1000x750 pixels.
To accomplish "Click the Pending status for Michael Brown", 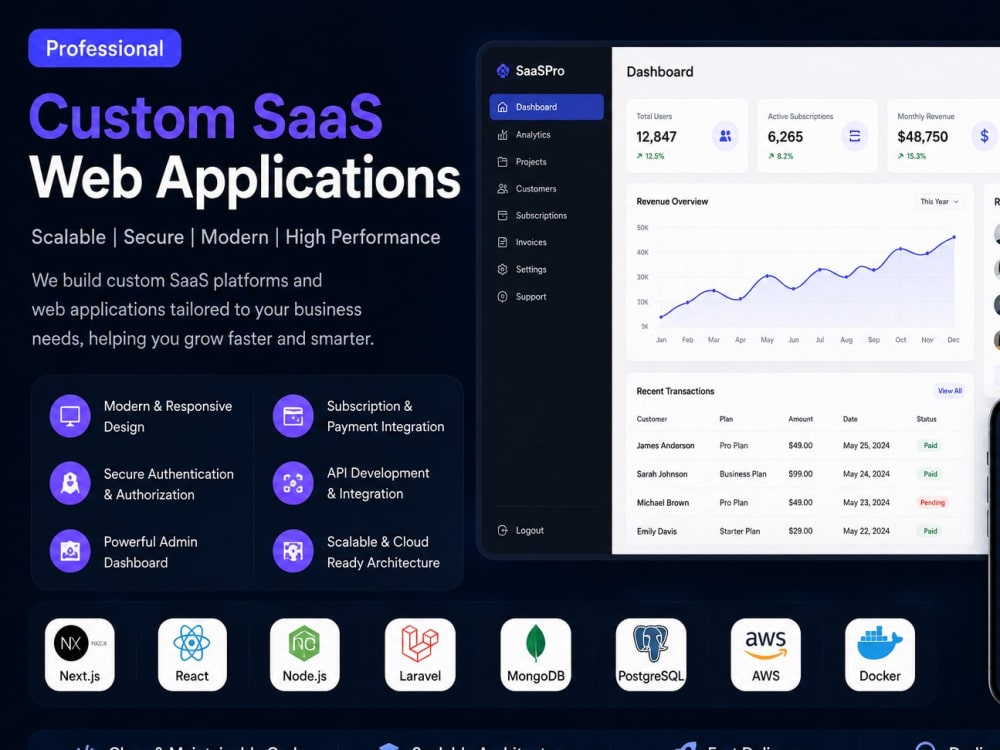I will (x=932, y=503).
